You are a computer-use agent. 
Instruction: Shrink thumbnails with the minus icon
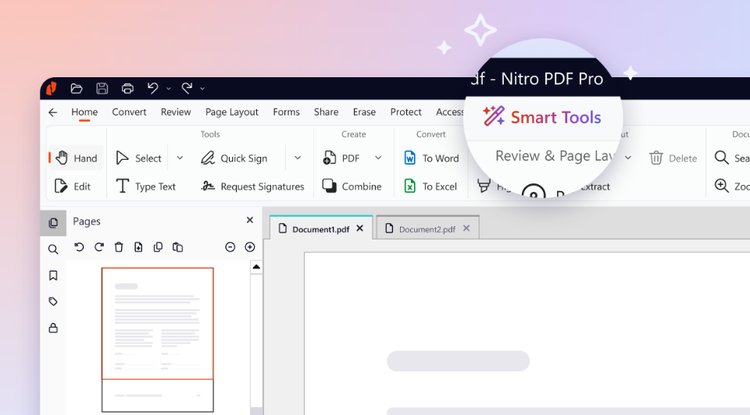(x=230, y=247)
